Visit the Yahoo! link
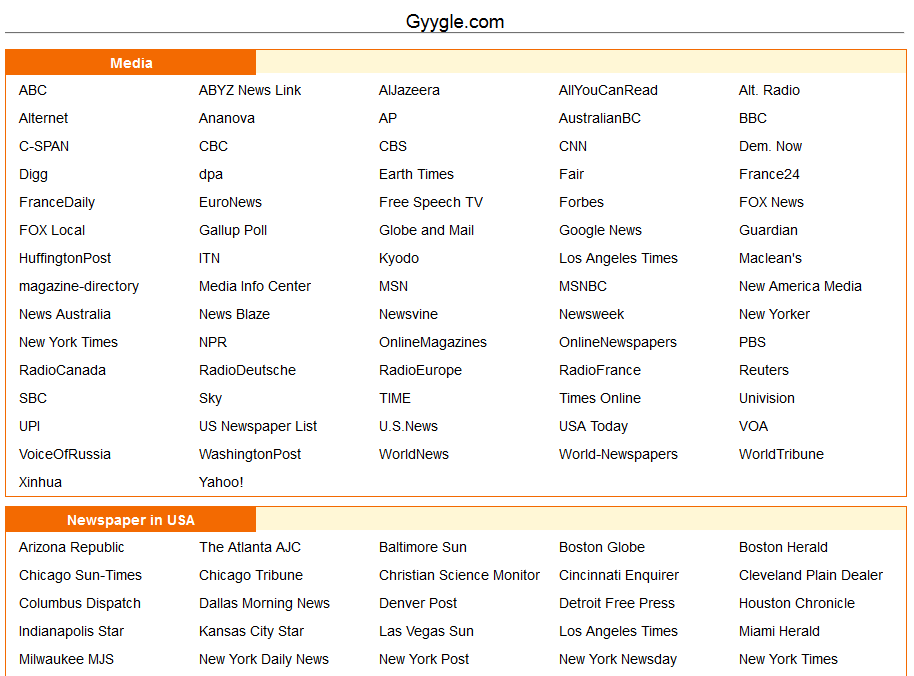This screenshot has width=914, height=676. 221,482
